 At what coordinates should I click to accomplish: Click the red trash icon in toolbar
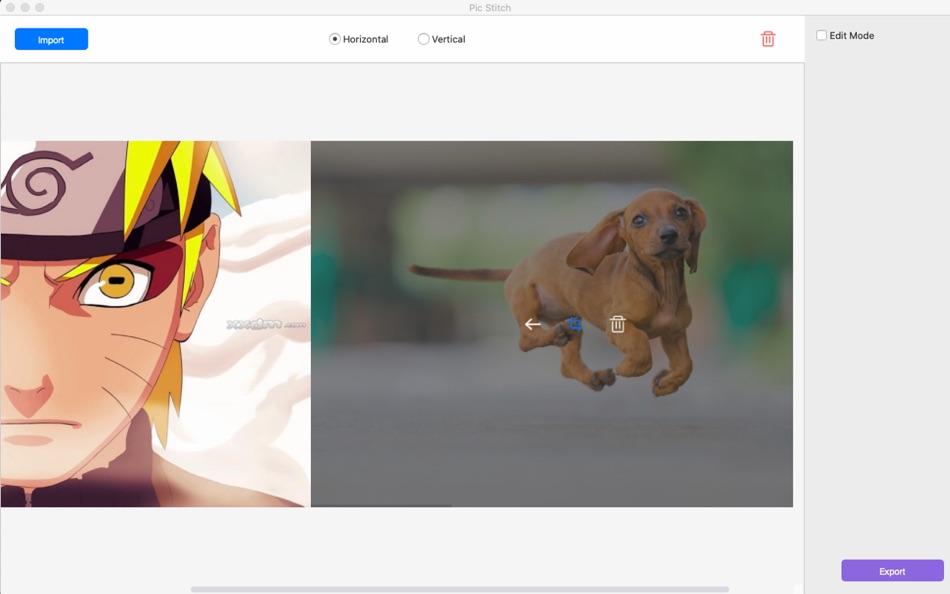(x=768, y=39)
